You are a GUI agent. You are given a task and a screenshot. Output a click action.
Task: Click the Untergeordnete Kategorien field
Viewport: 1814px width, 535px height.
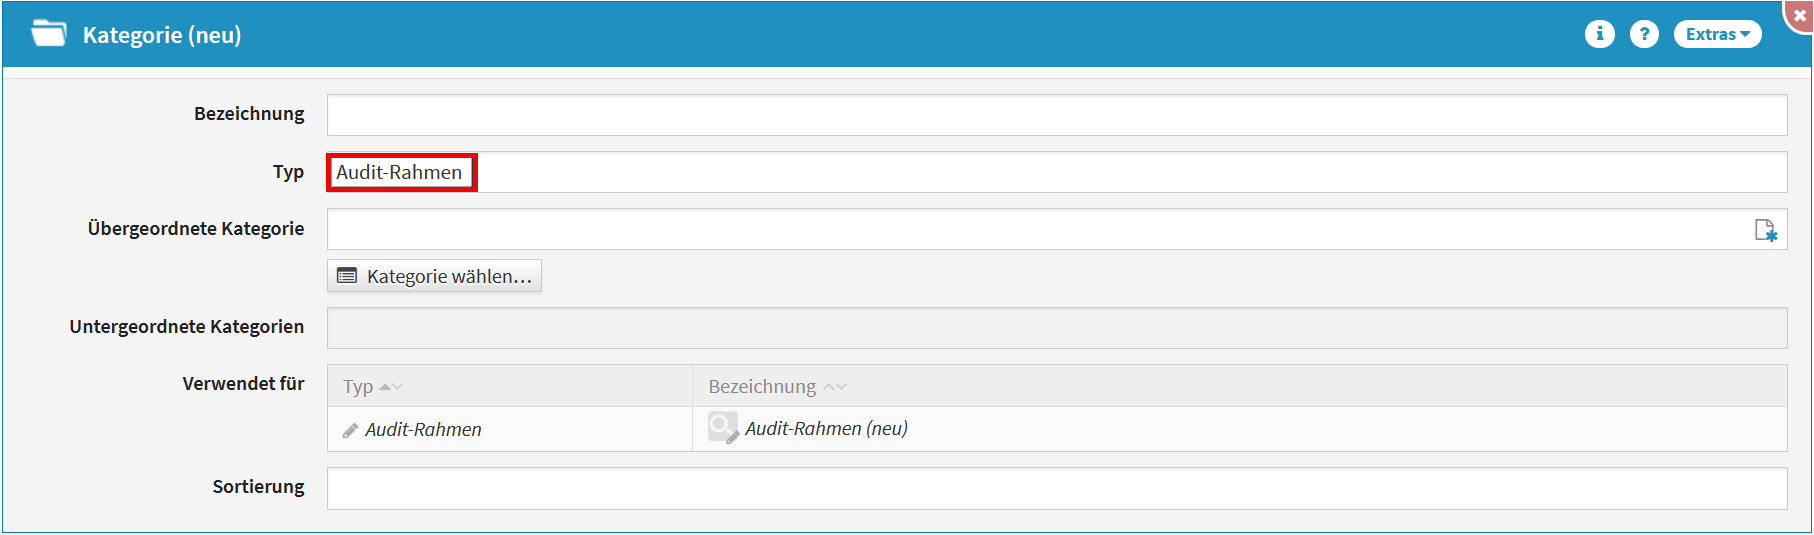click(1056, 328)
